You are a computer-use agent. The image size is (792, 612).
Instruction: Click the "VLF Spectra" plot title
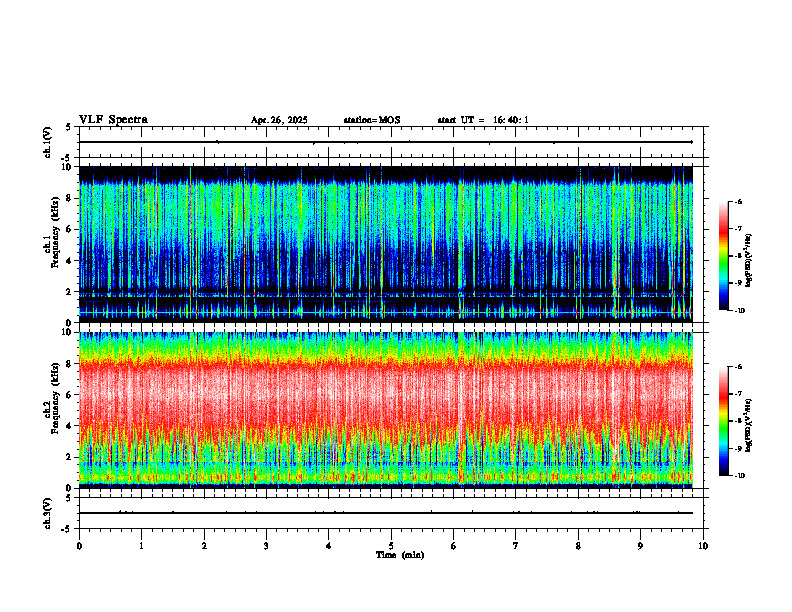[113, 120]
